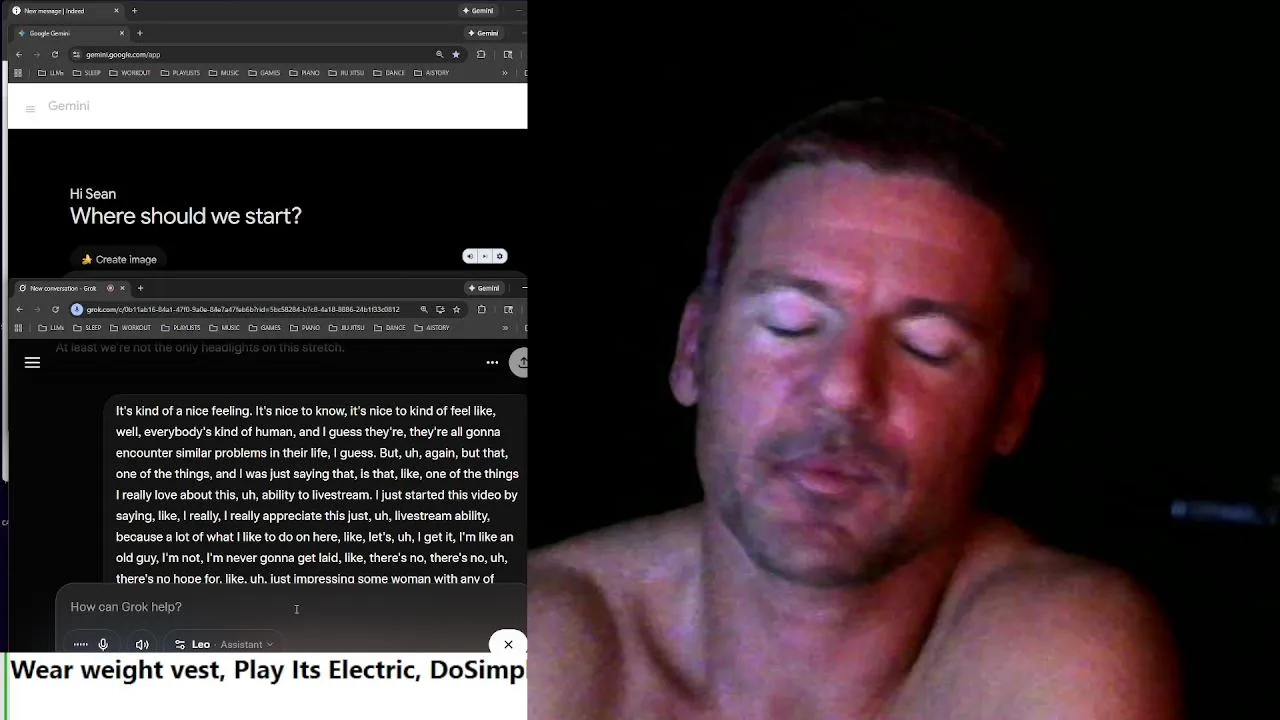Toggle bookmark star for the Gemini page
Viewport: 1280px width, 720px height.
[456, 54]
